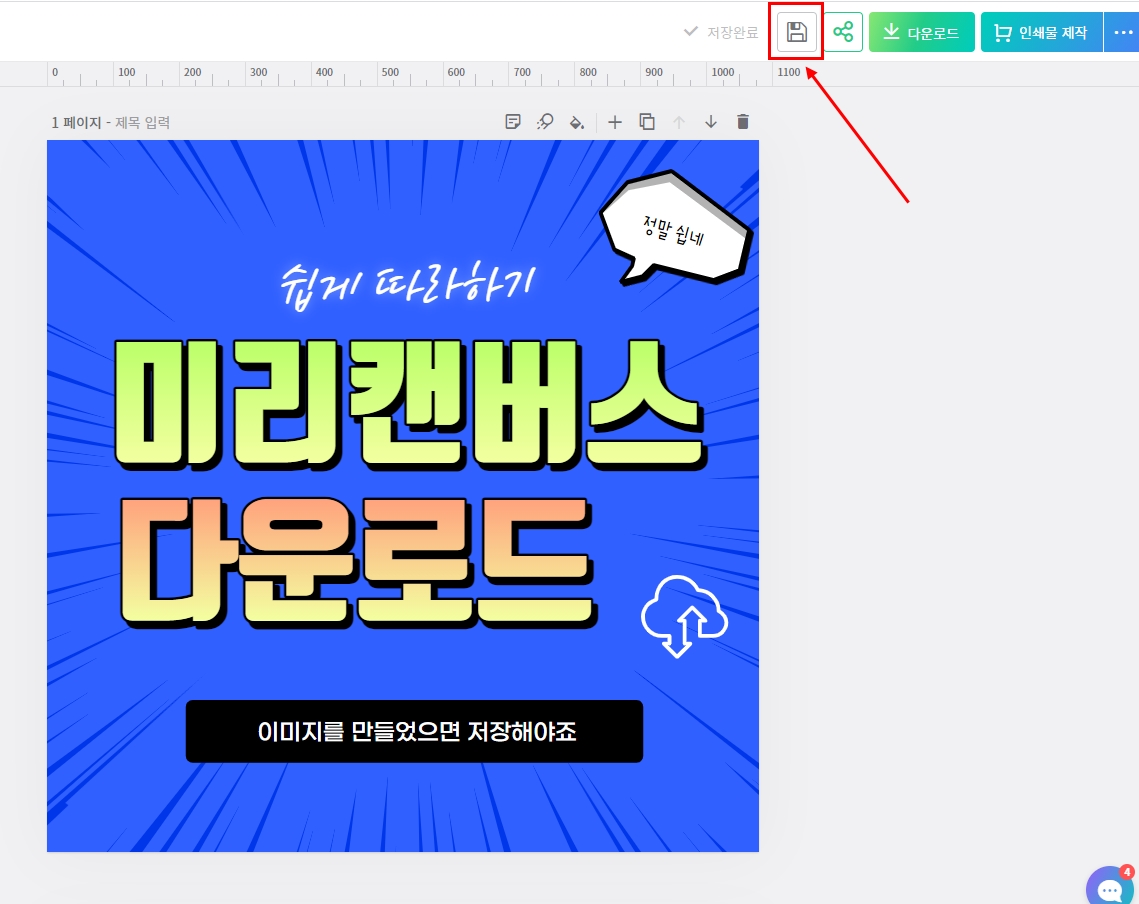Duplicate page 1 with copy icon
Image resolution: width=1139 pixels, height=904 pixels.
click(x=646, y=121)
